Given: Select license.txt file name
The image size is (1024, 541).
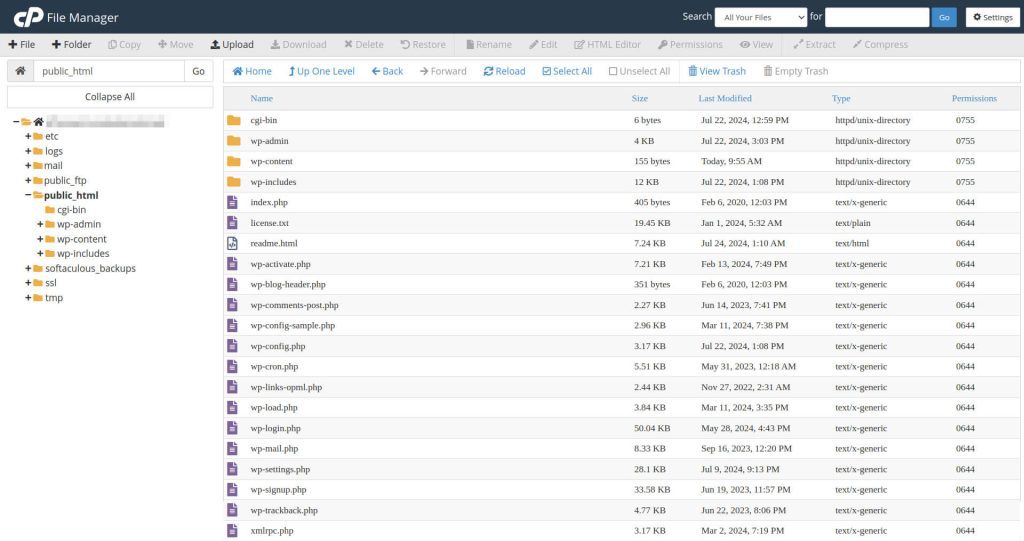Looking at the screenshot, I should coord(269,223).
